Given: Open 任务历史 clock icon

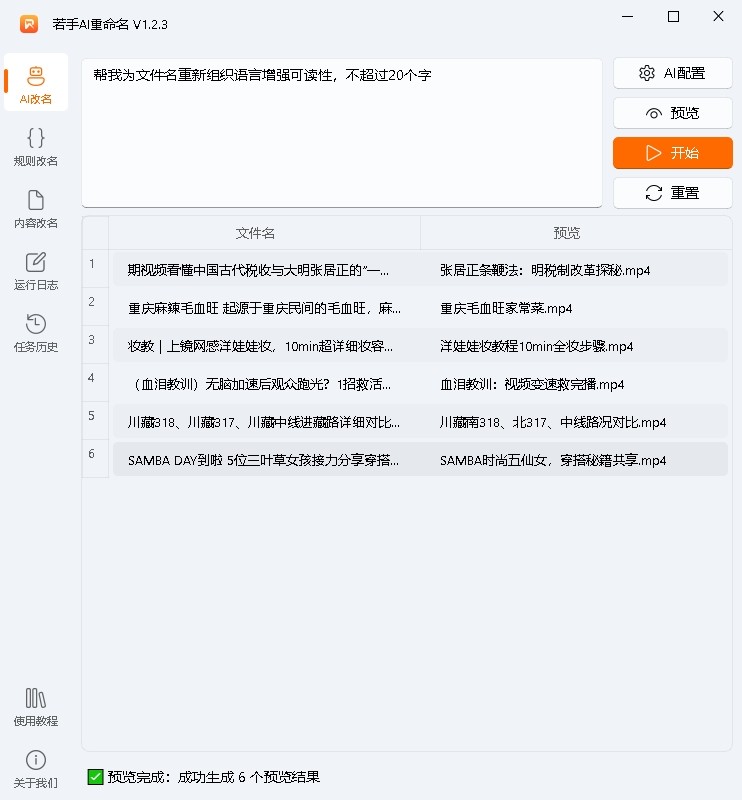Looking at the screenshot, I should click(36, 324).
